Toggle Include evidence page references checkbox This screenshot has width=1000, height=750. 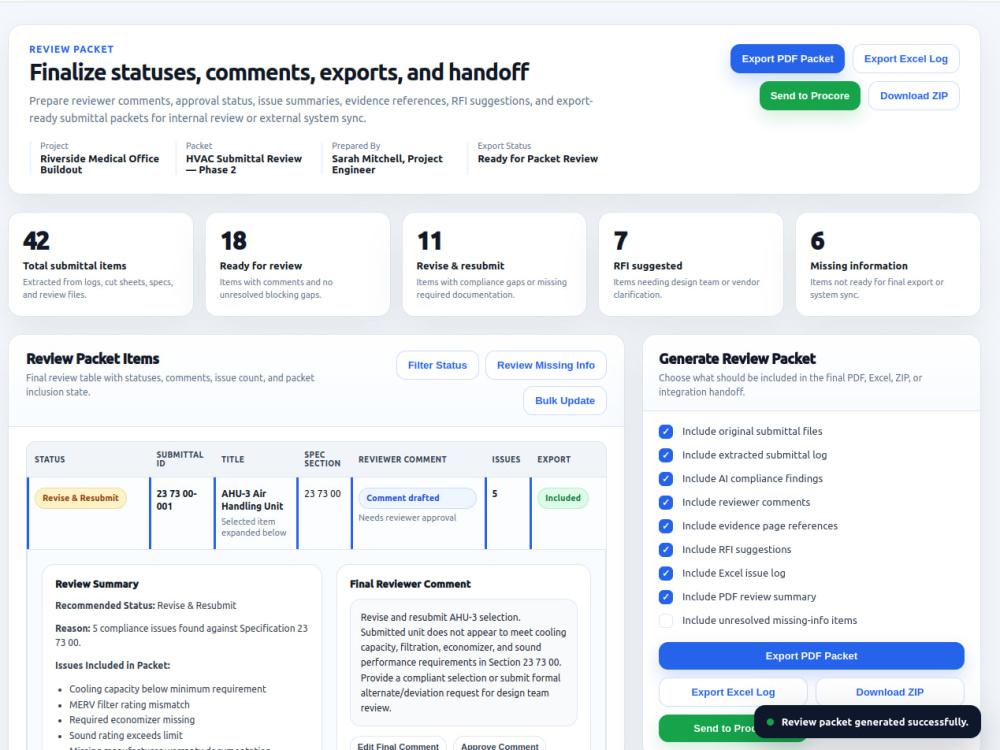666,526
